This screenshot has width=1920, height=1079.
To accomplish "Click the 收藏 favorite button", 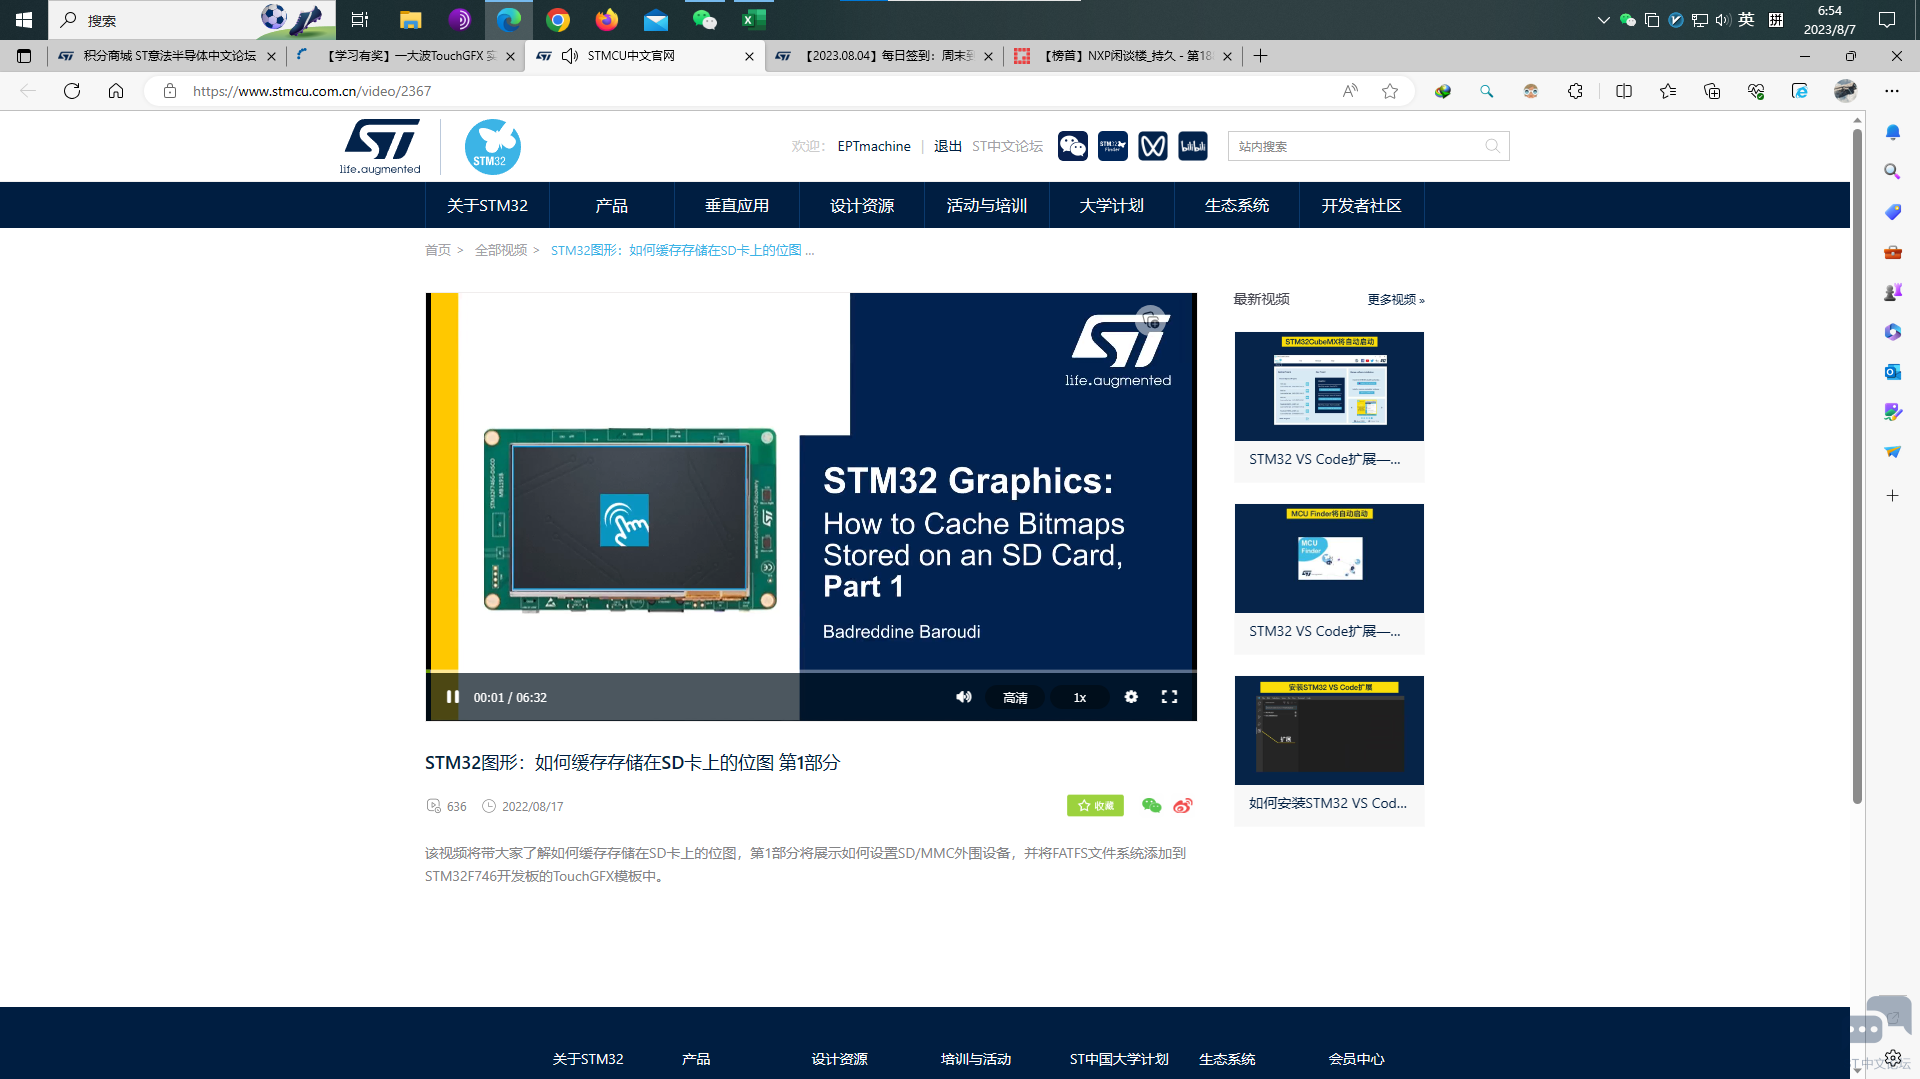I will 1095,806.
